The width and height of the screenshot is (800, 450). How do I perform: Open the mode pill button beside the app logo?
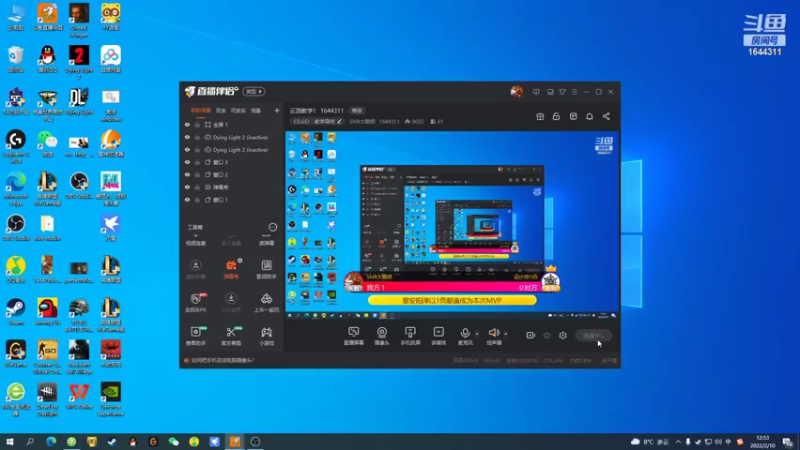click(x=254, y=92)
